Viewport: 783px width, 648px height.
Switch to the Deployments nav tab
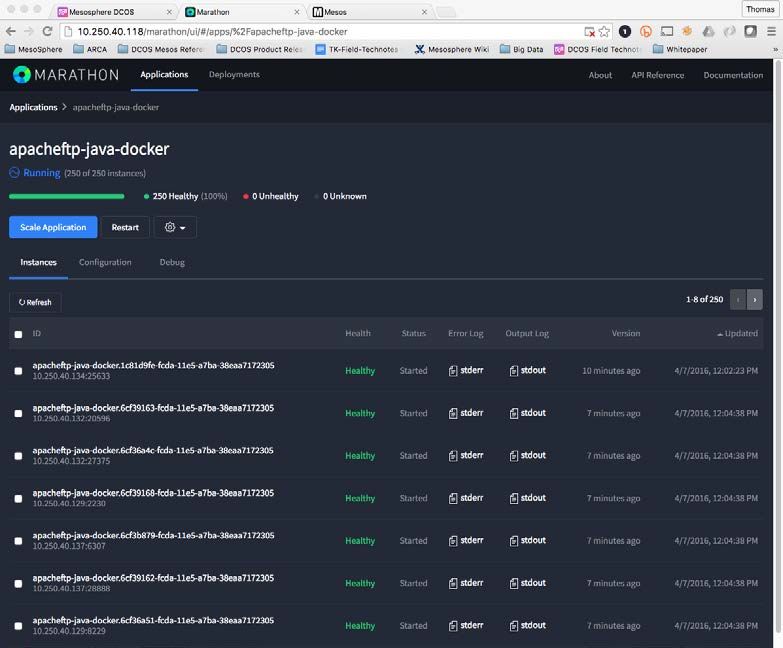coord(234,74)
